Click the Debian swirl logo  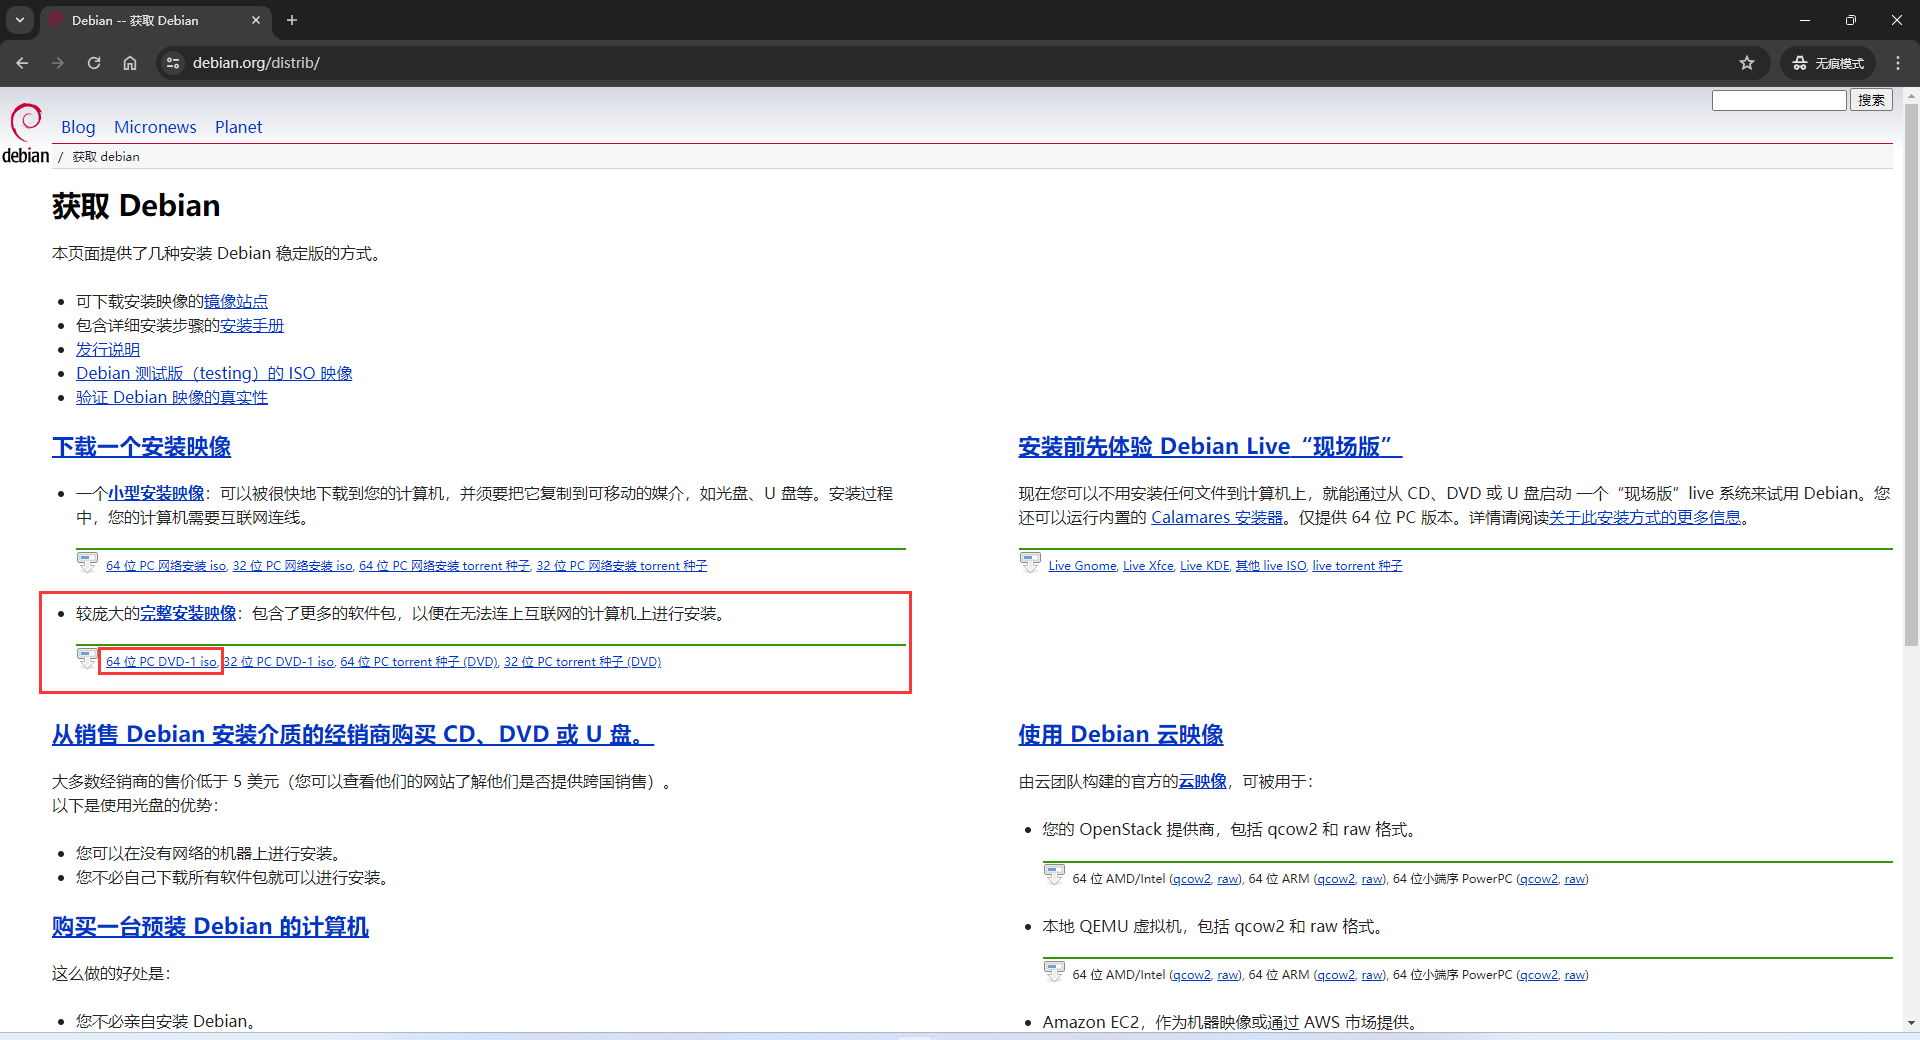pos(26,122)
